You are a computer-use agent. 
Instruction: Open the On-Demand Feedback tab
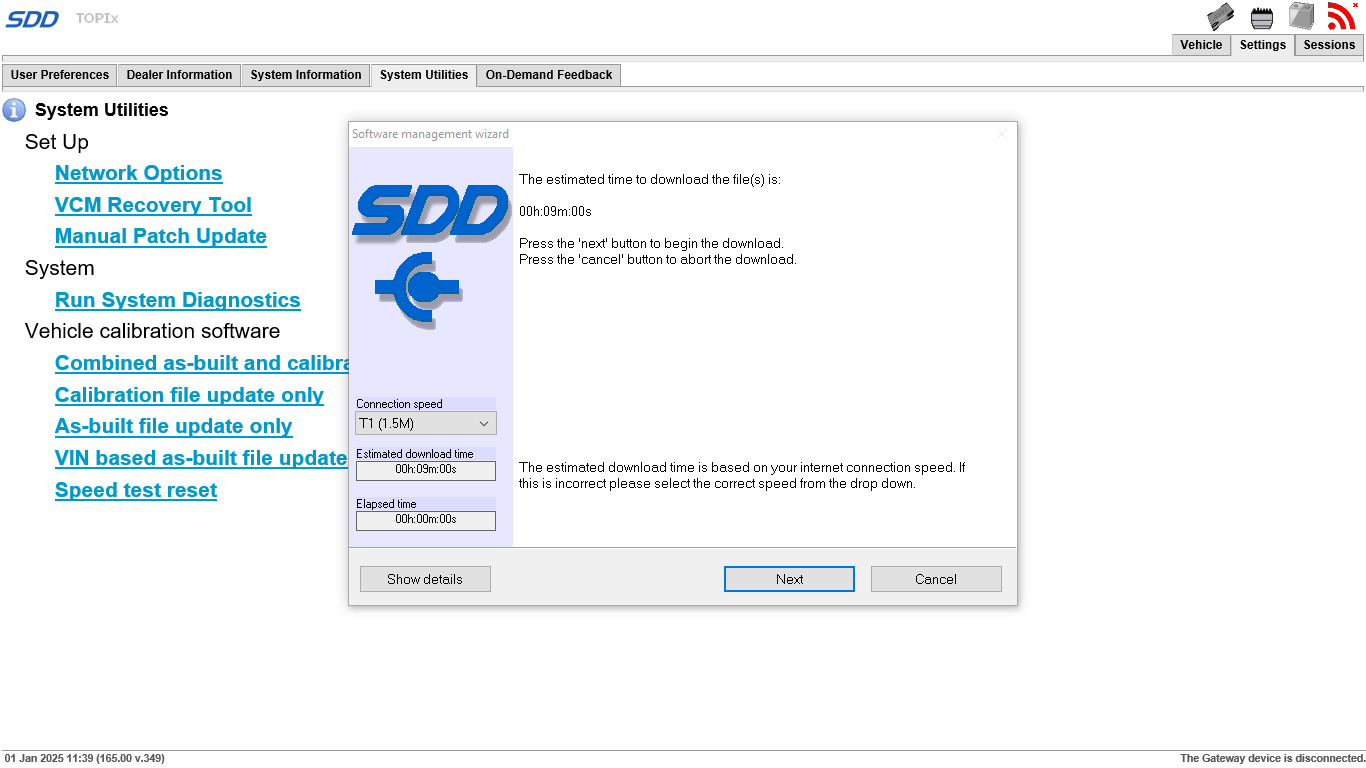tap(549, 75)
